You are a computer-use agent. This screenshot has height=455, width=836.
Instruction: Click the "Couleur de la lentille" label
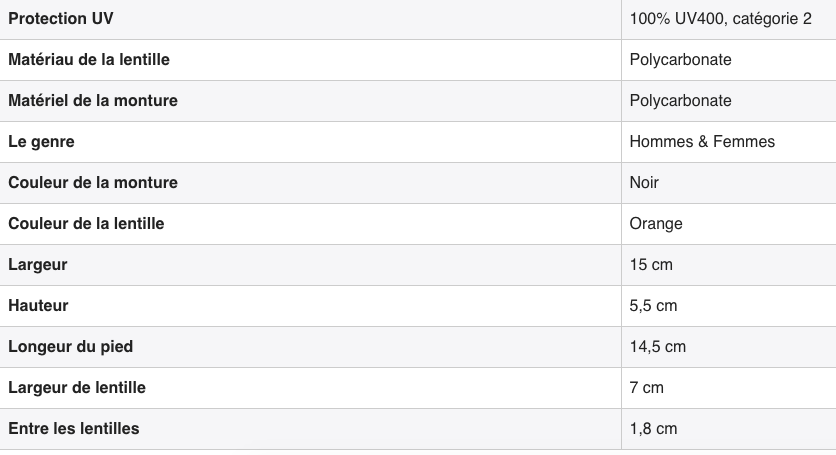pos(86,224)
